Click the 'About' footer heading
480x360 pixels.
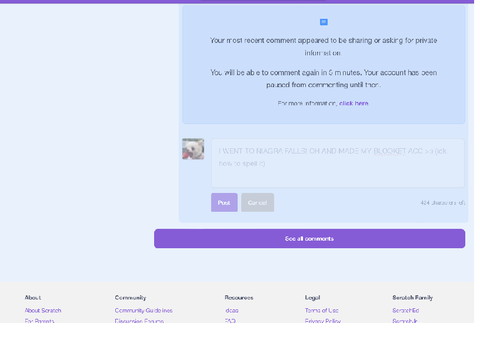33,297
